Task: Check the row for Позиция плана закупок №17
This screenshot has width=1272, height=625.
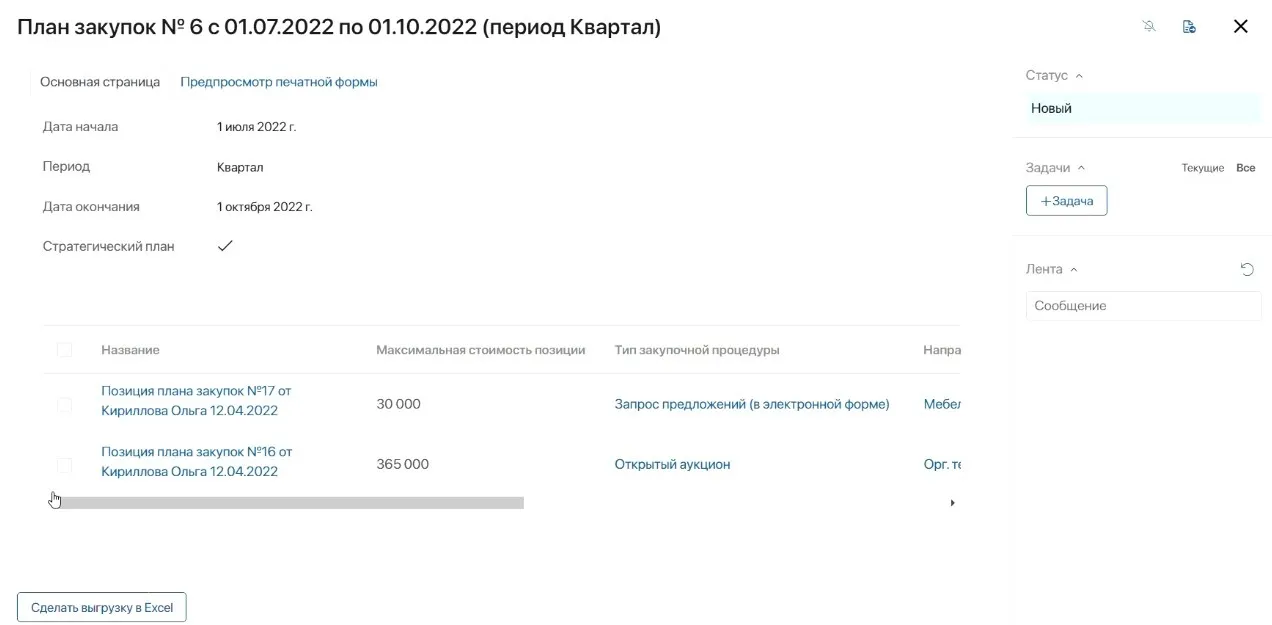Action: (x=64, y=404)
